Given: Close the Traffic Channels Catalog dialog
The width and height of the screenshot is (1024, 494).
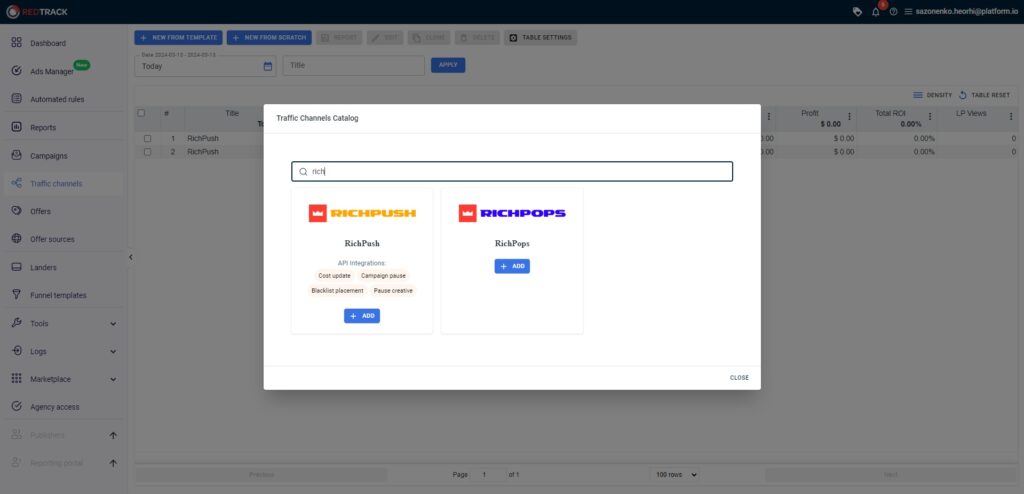Looking at the screenshot, I should click(738, 378).
